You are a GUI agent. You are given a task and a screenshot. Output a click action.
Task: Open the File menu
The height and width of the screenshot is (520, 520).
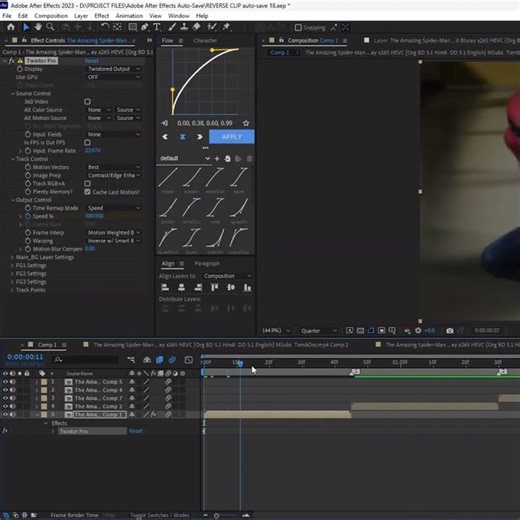[x=7, y=16]
